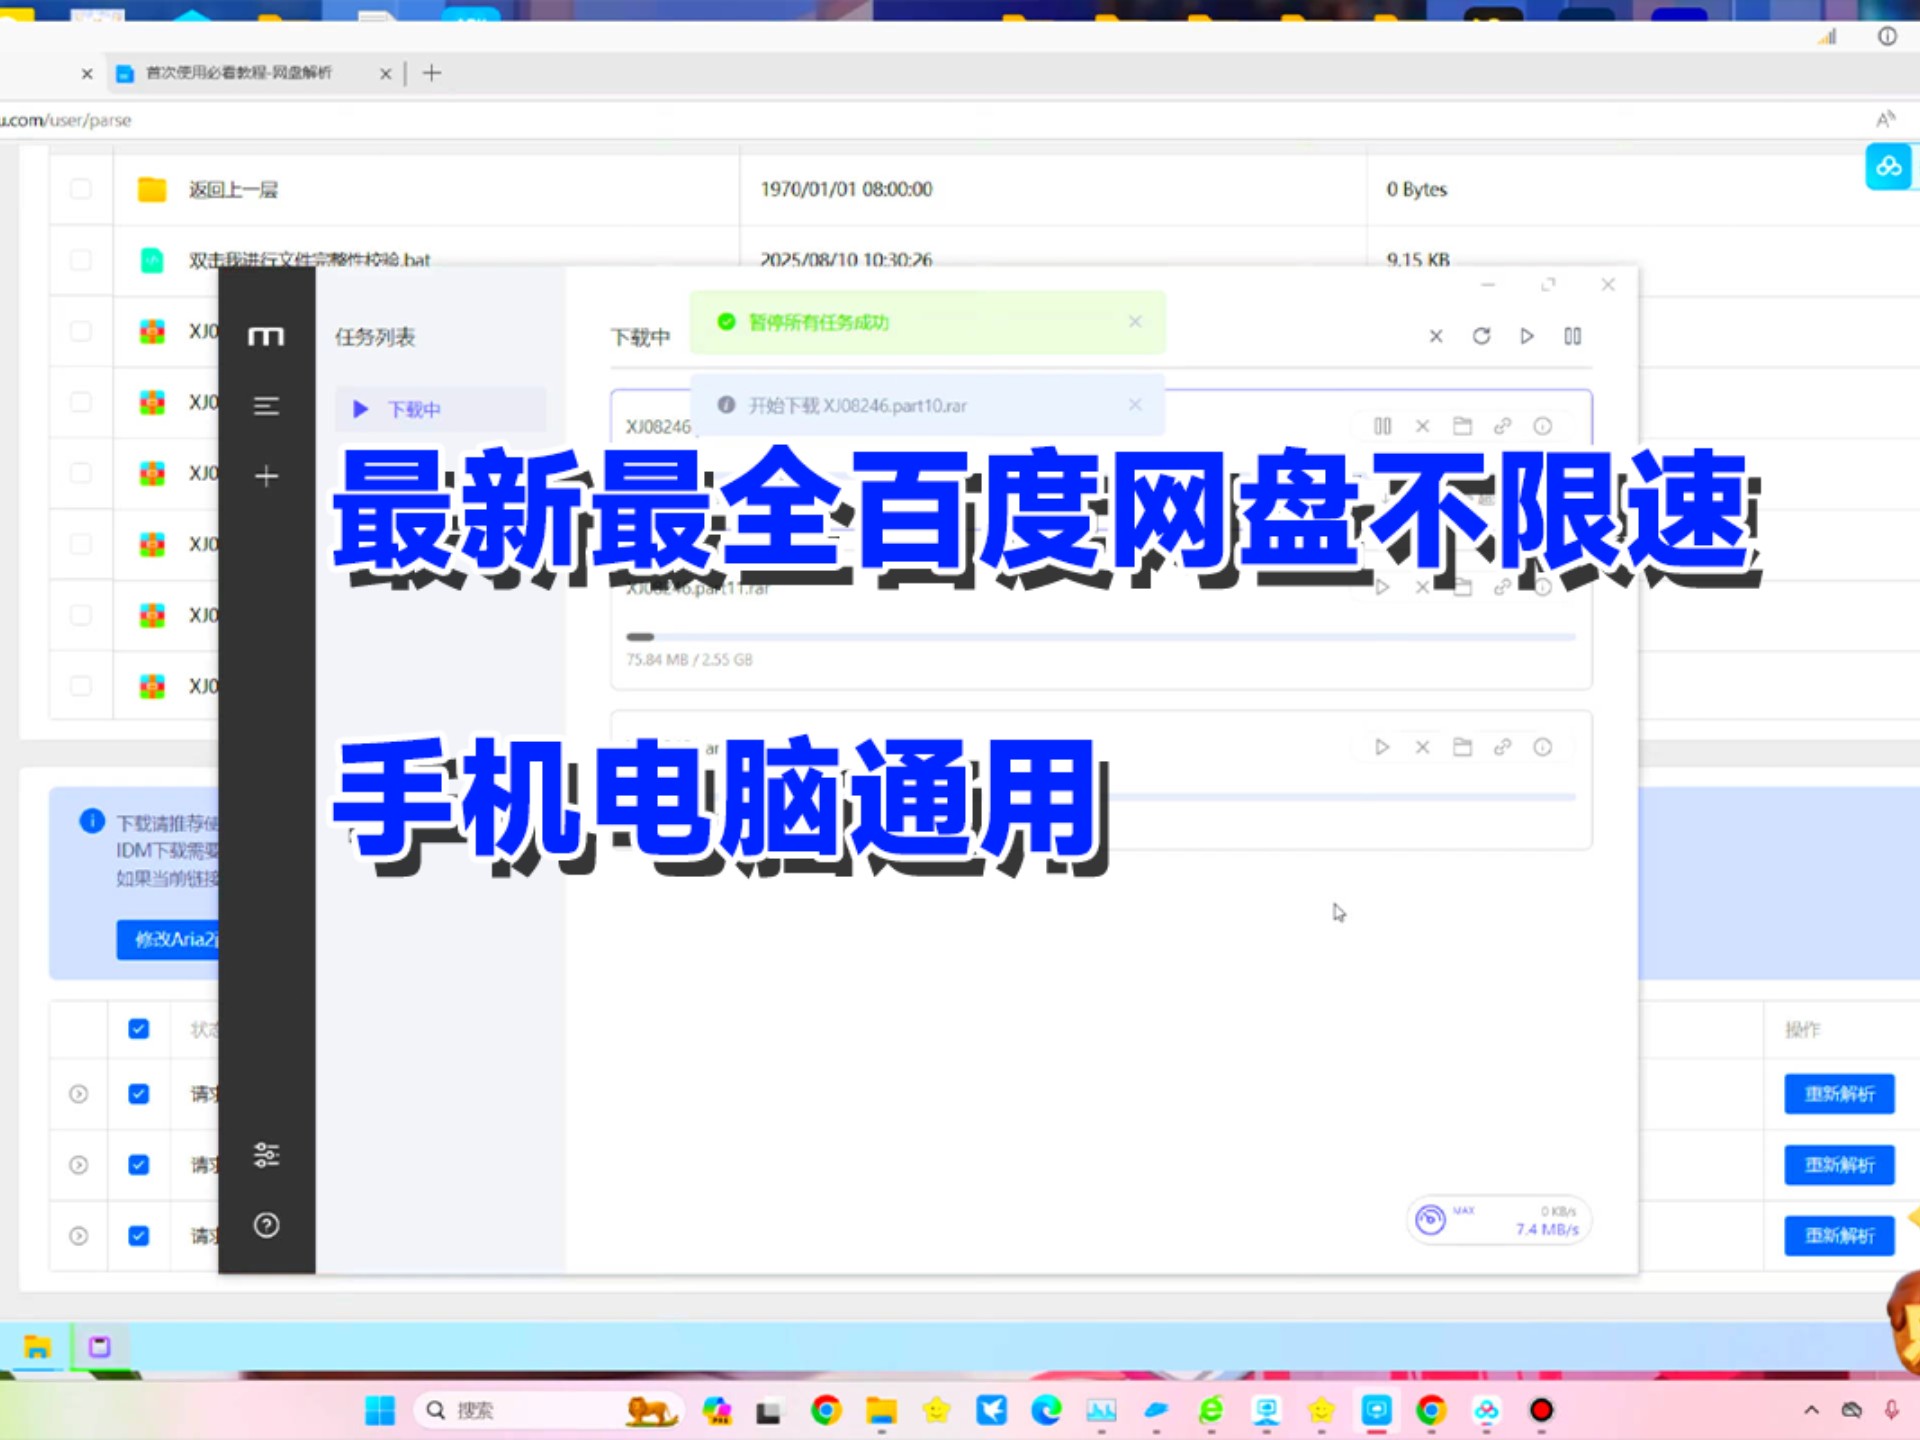Close the 首次使用必看教程 browser tab

point(385,73)
